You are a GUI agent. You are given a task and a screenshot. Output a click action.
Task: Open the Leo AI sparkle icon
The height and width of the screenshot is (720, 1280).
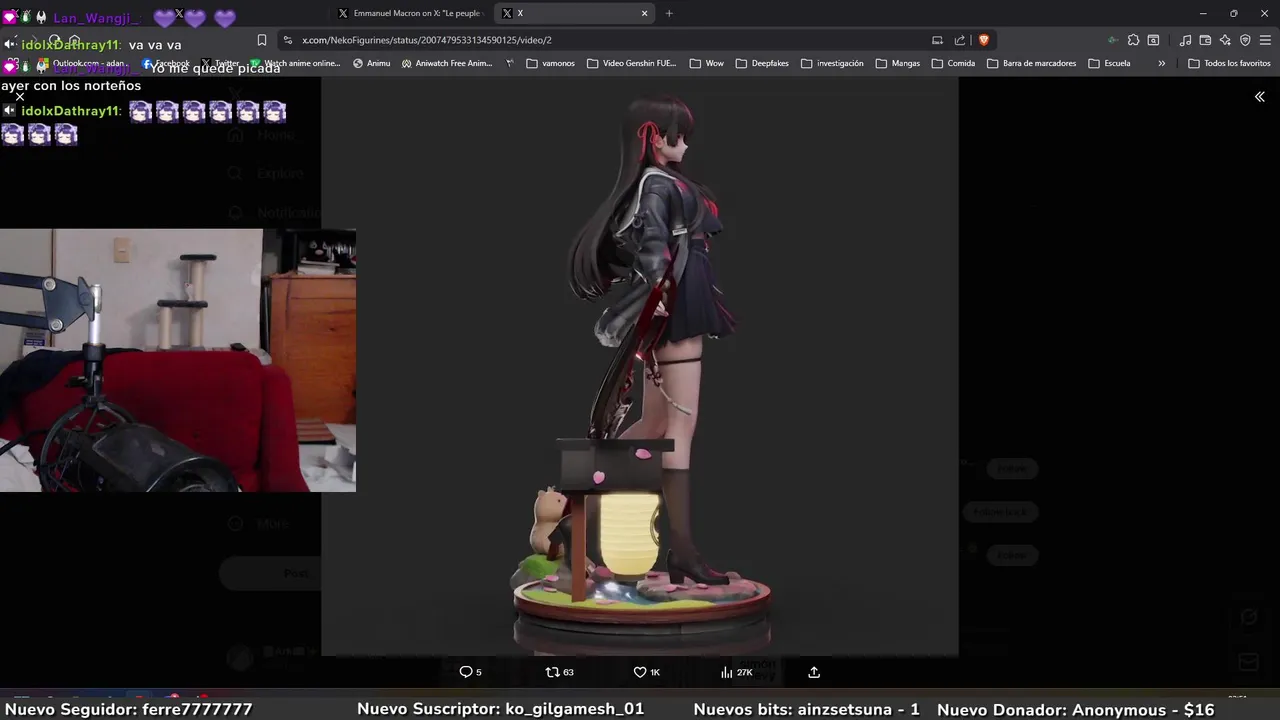click(1225, 40)
